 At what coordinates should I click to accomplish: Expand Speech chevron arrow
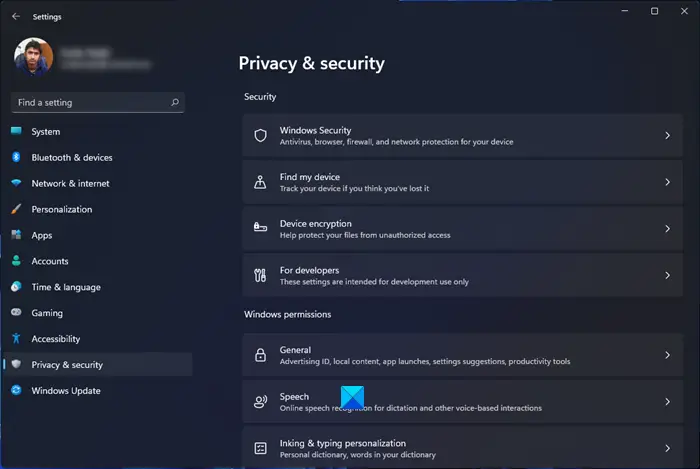click(667, 402)
